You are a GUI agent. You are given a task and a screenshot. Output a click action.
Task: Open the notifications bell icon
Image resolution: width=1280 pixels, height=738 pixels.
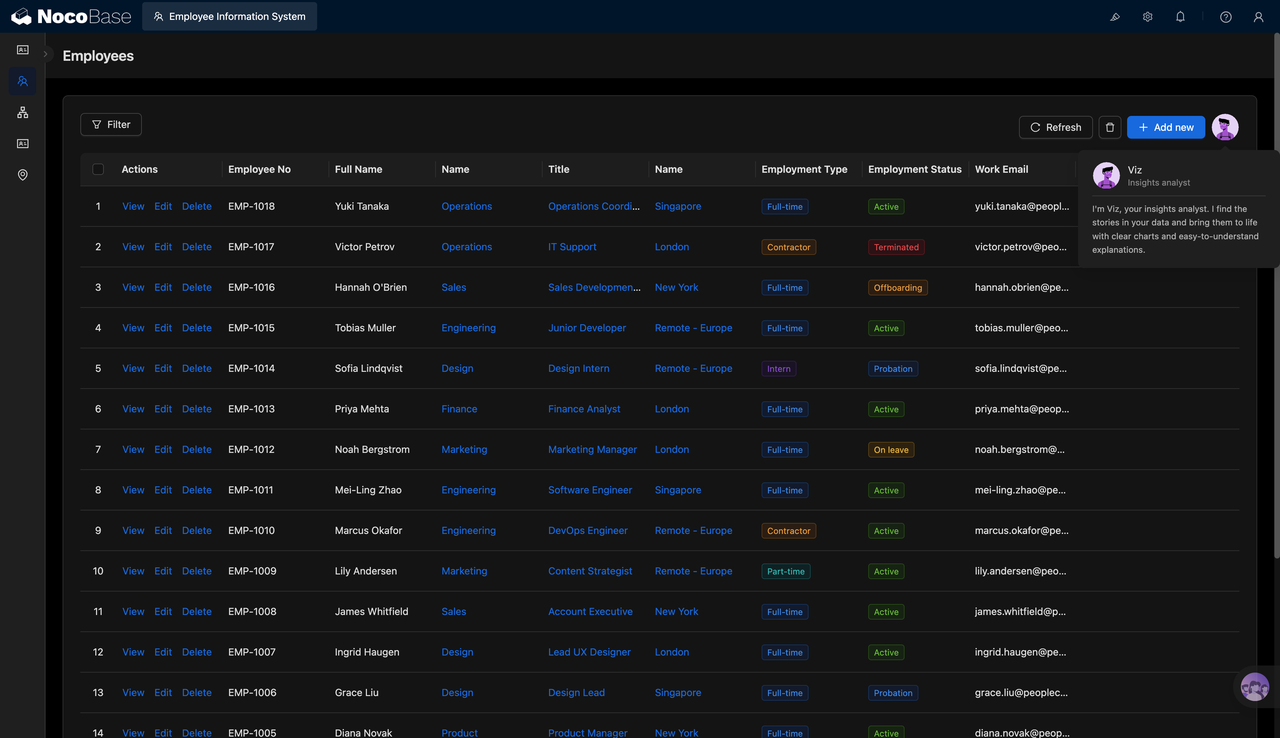coord(1180,17)
